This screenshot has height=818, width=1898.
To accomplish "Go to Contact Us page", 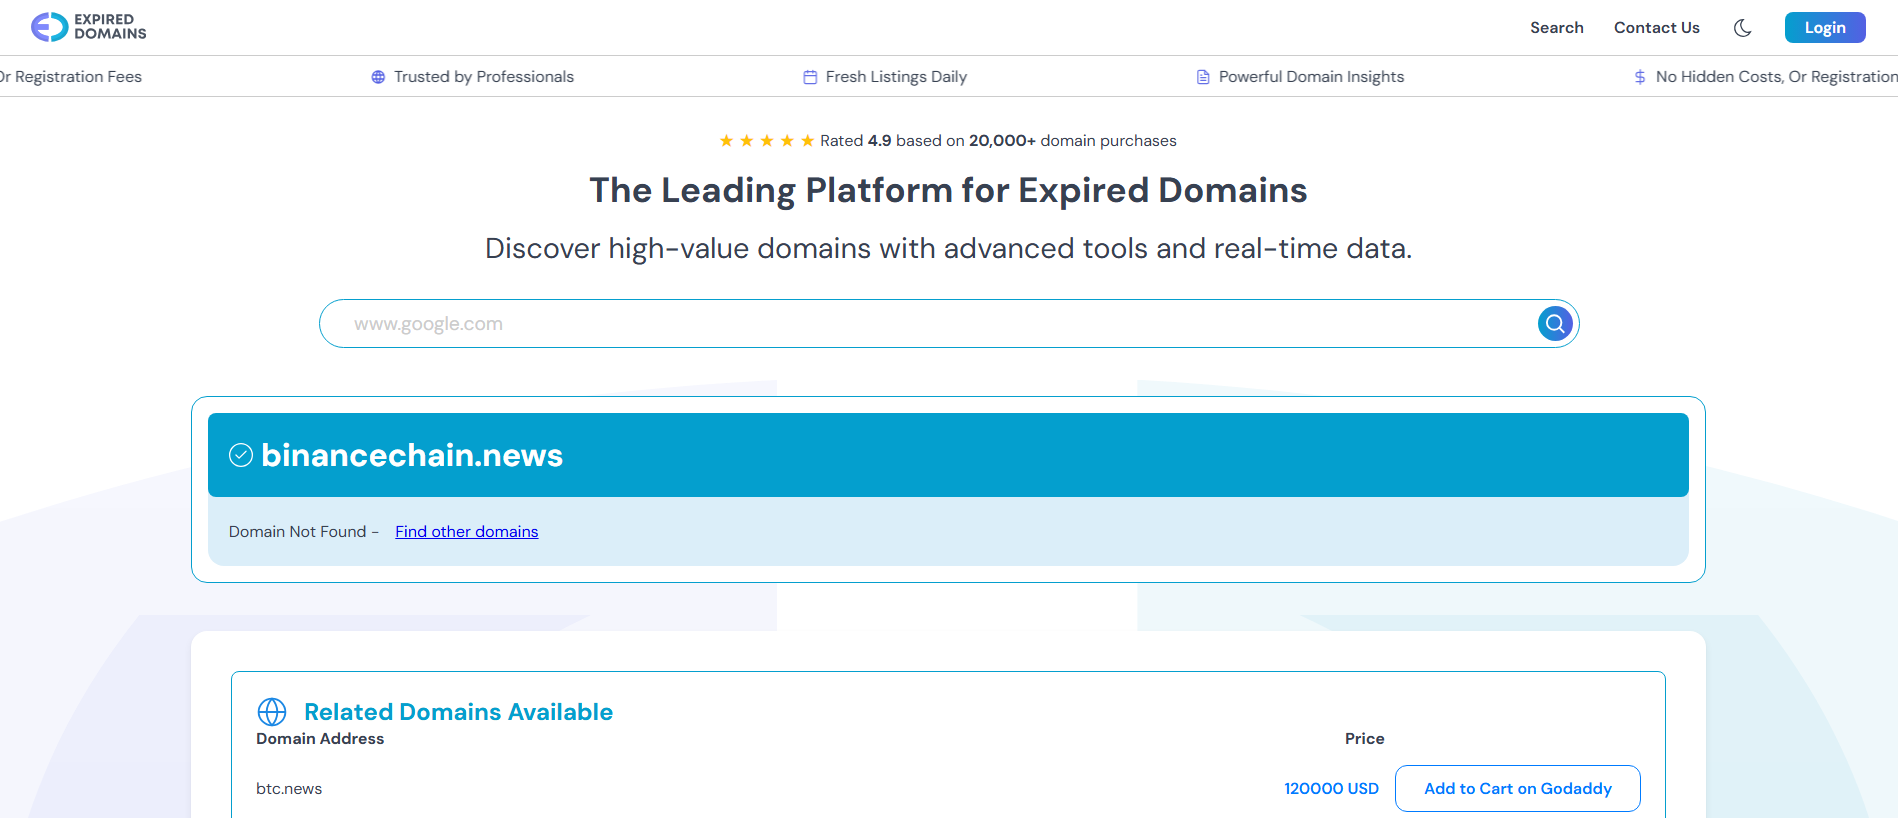I will (x=1656, y=28).
